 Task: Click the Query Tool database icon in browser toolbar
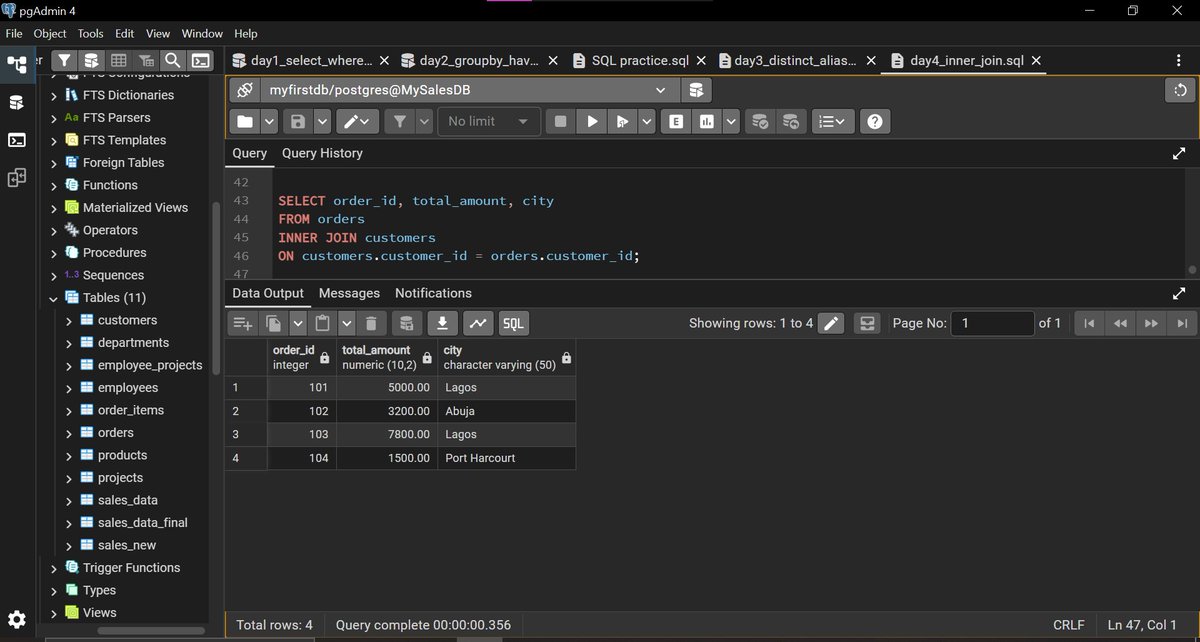click(91, 61)
